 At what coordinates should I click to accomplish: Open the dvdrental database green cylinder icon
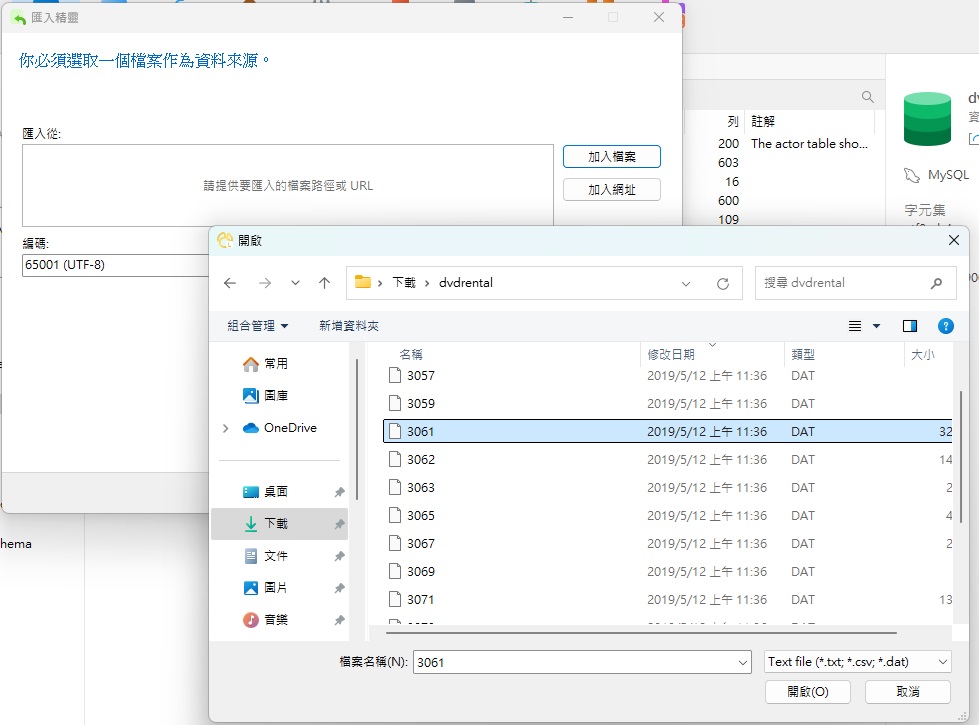tap(926, 117)
